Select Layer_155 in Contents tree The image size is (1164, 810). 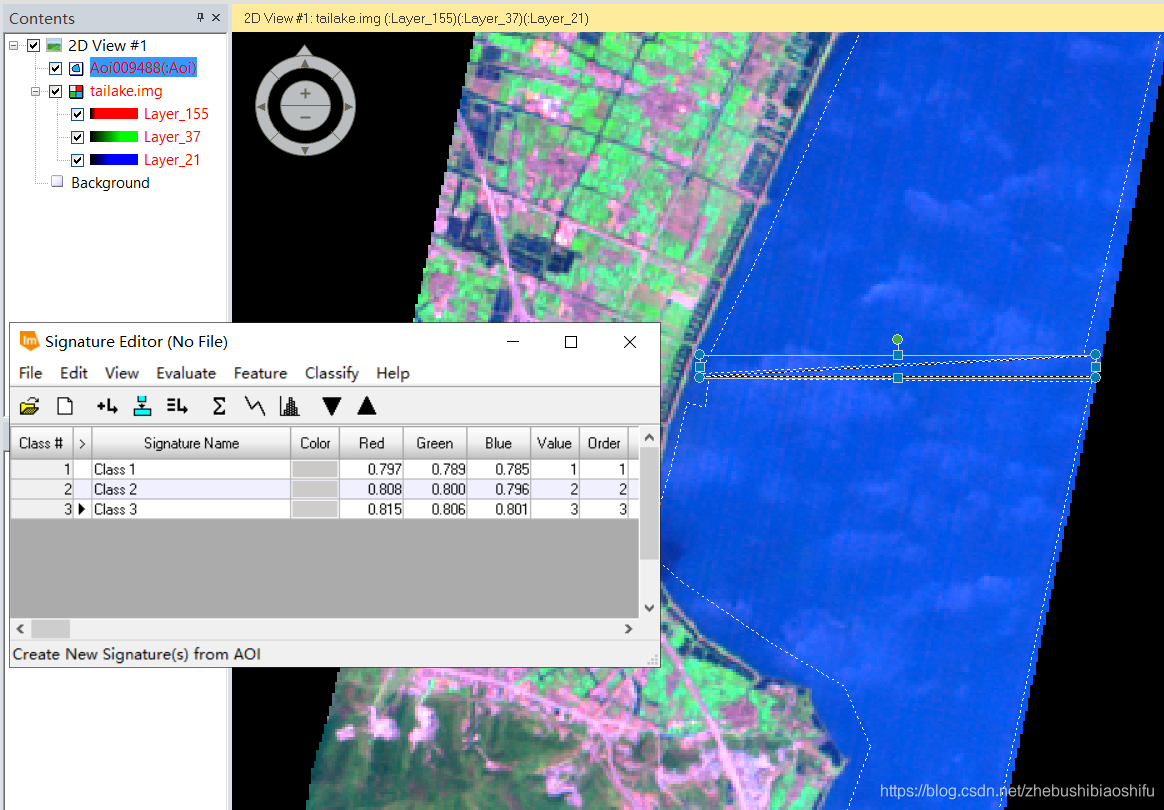[x=176, y=114]
